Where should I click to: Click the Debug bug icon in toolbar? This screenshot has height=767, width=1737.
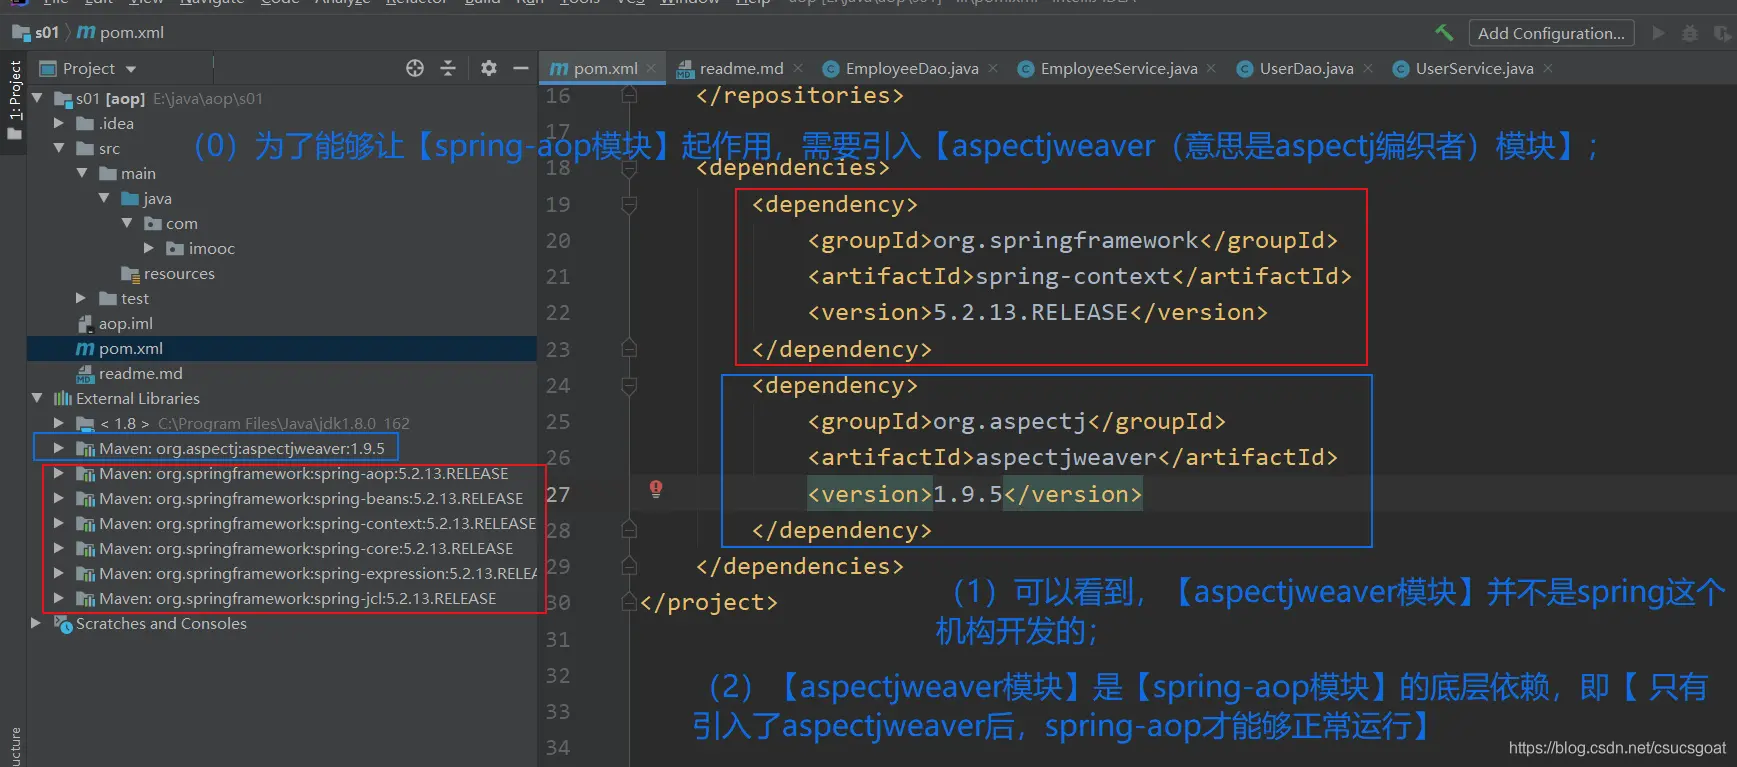[1689, 33]
